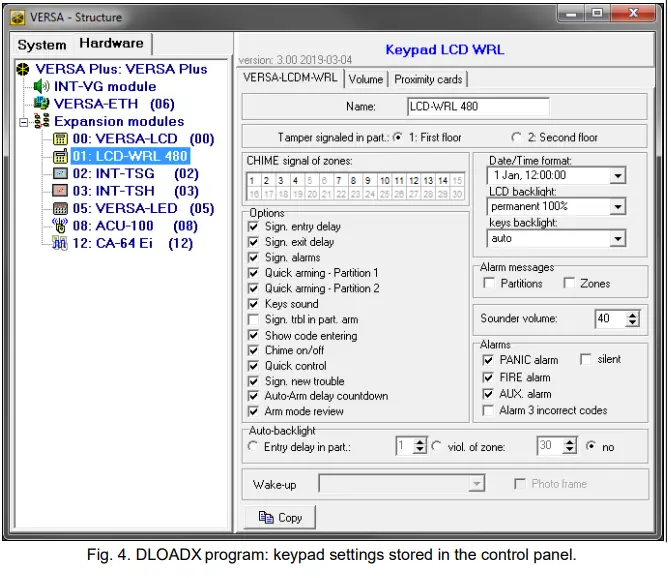Uncheck Sign. alarms option

[x=253, y=258]
